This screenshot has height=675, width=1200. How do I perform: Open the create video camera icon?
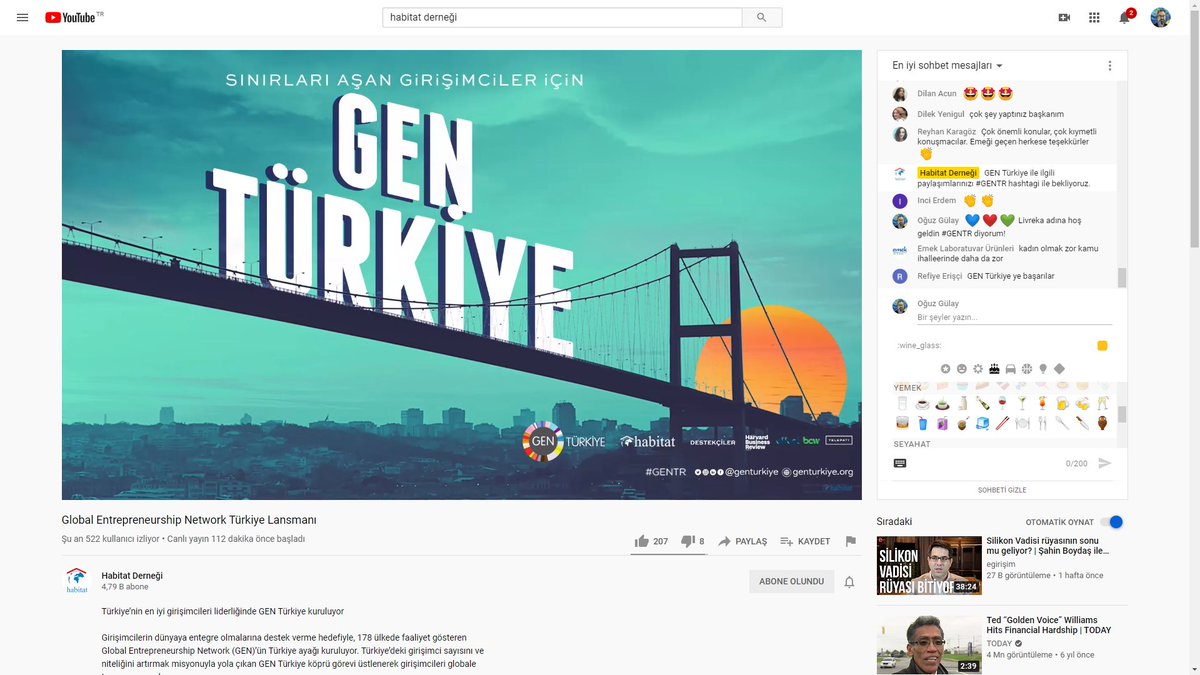click(x=1064, y=17)
